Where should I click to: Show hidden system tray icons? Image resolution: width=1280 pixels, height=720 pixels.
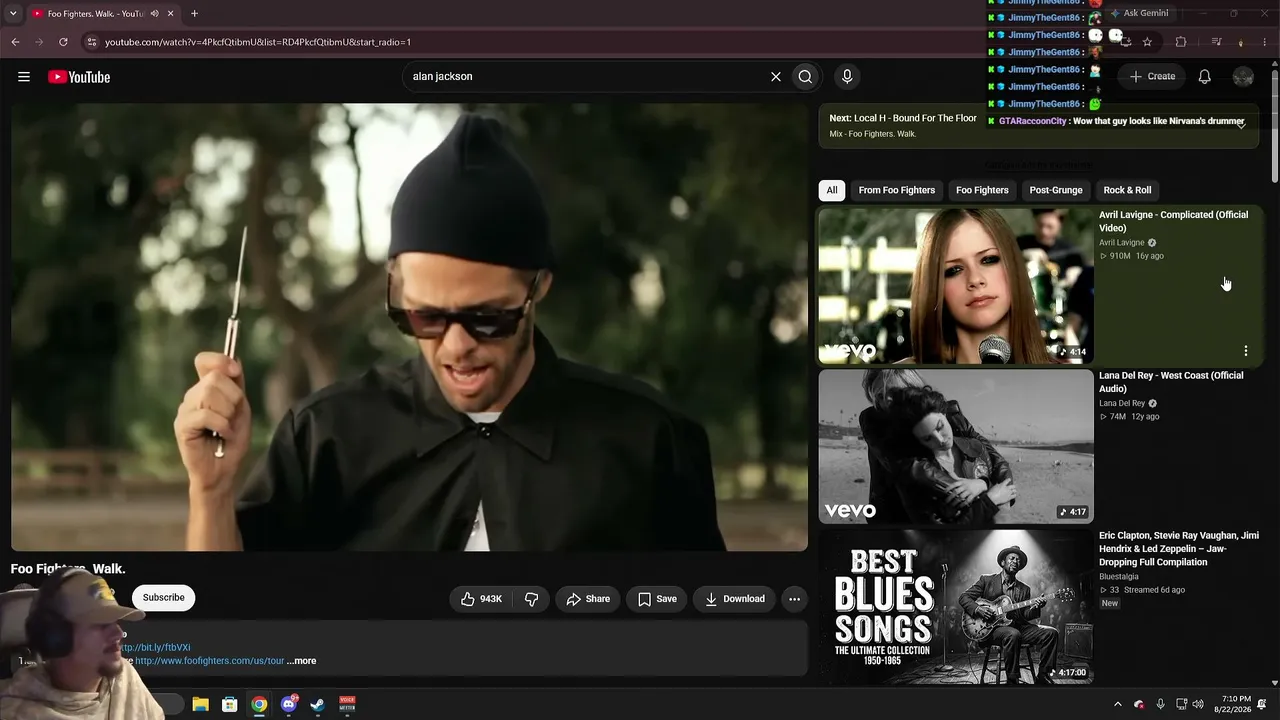[x=1118, y=705]
